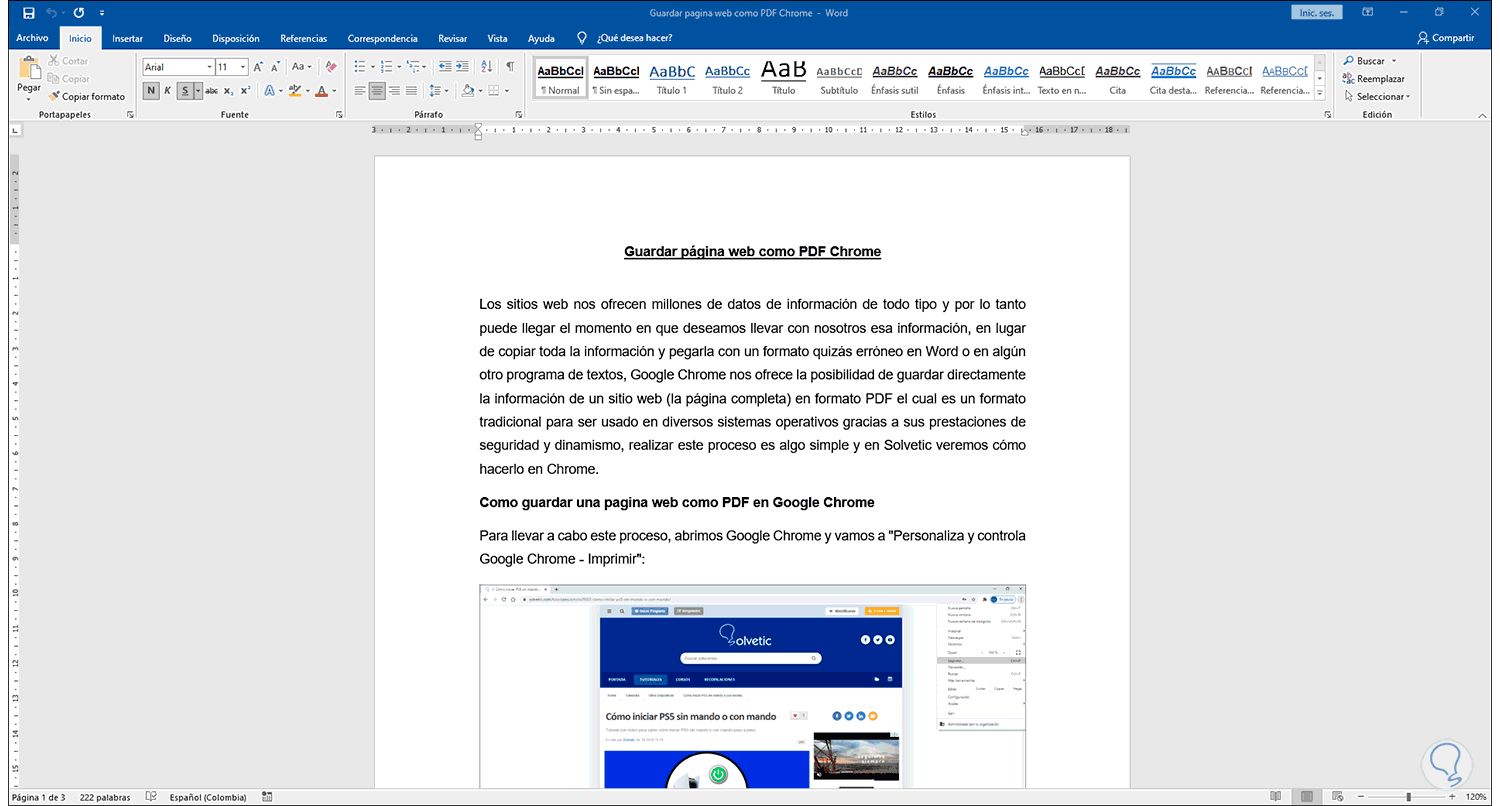Save the document from the quick access toolbar
Image resolution: width=1500 pixels, height=806 pixels.
point(28,13)
